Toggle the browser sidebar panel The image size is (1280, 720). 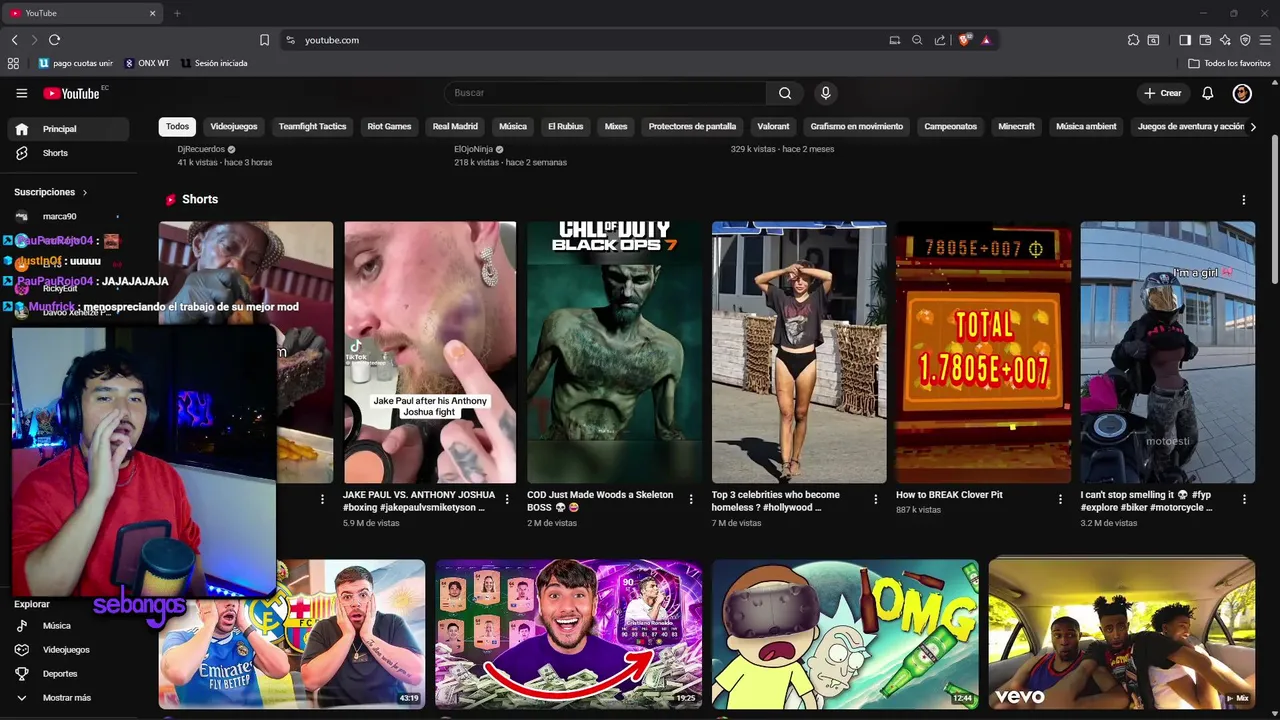1185,40
